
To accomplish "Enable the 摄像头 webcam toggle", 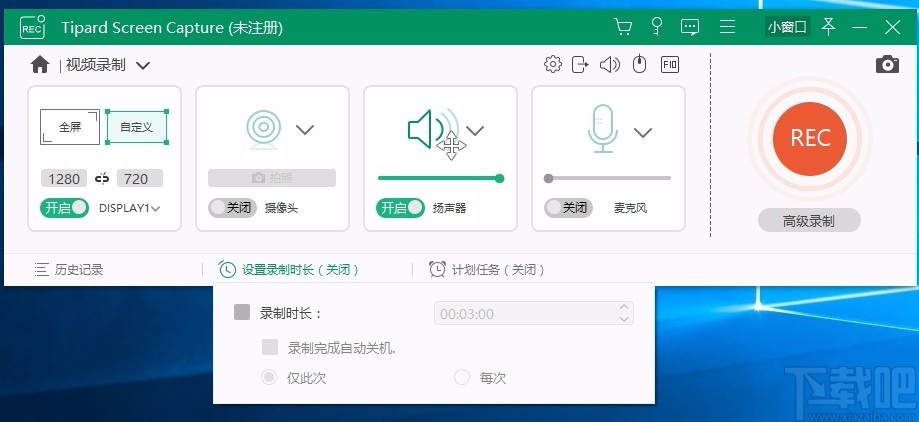I will 233,208.
